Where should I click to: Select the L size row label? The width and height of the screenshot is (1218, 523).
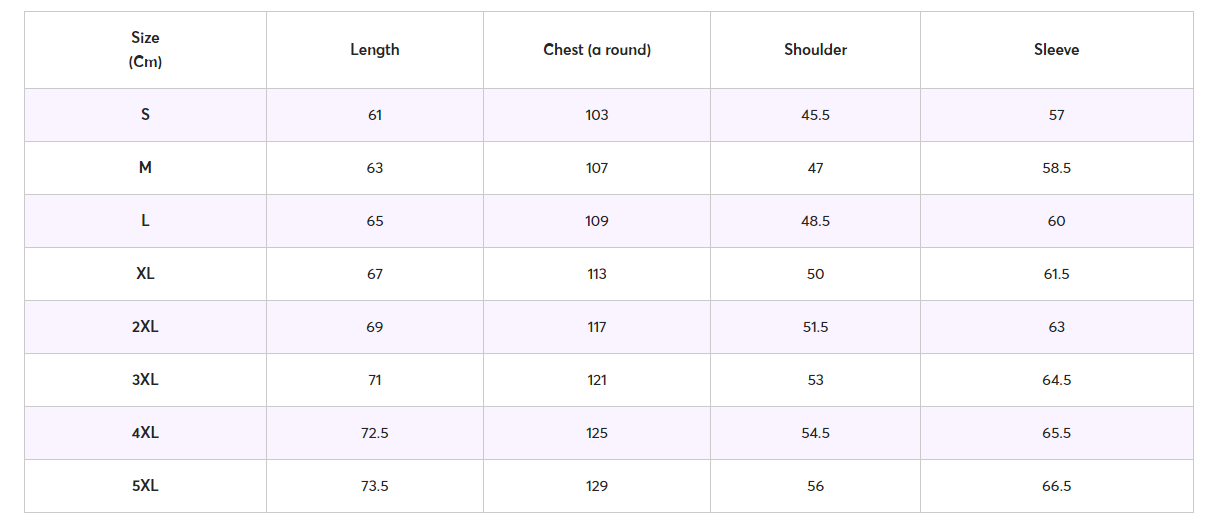pos(145,220)
